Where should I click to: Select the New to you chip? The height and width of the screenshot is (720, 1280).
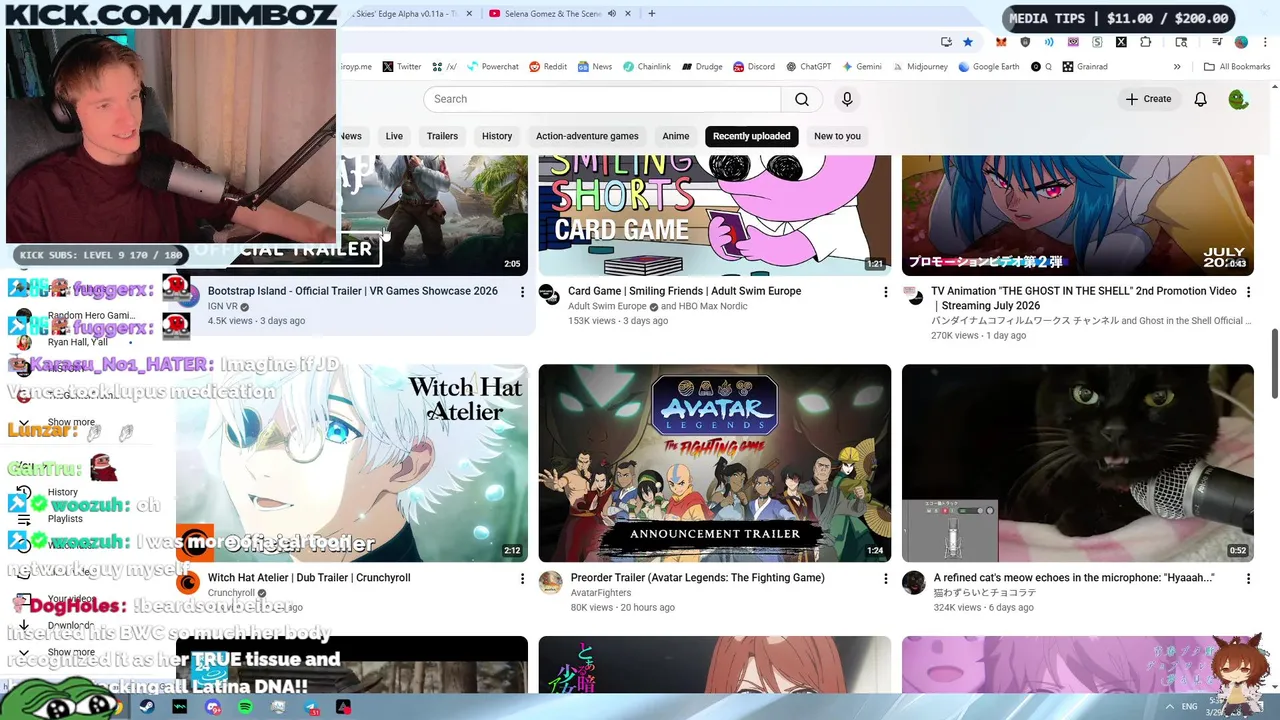837,136
